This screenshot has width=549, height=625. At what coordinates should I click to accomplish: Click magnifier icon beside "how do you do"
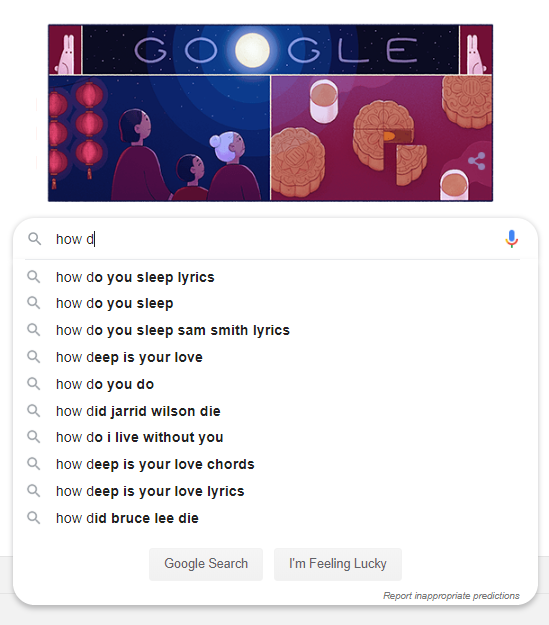(x=33, y=384)
